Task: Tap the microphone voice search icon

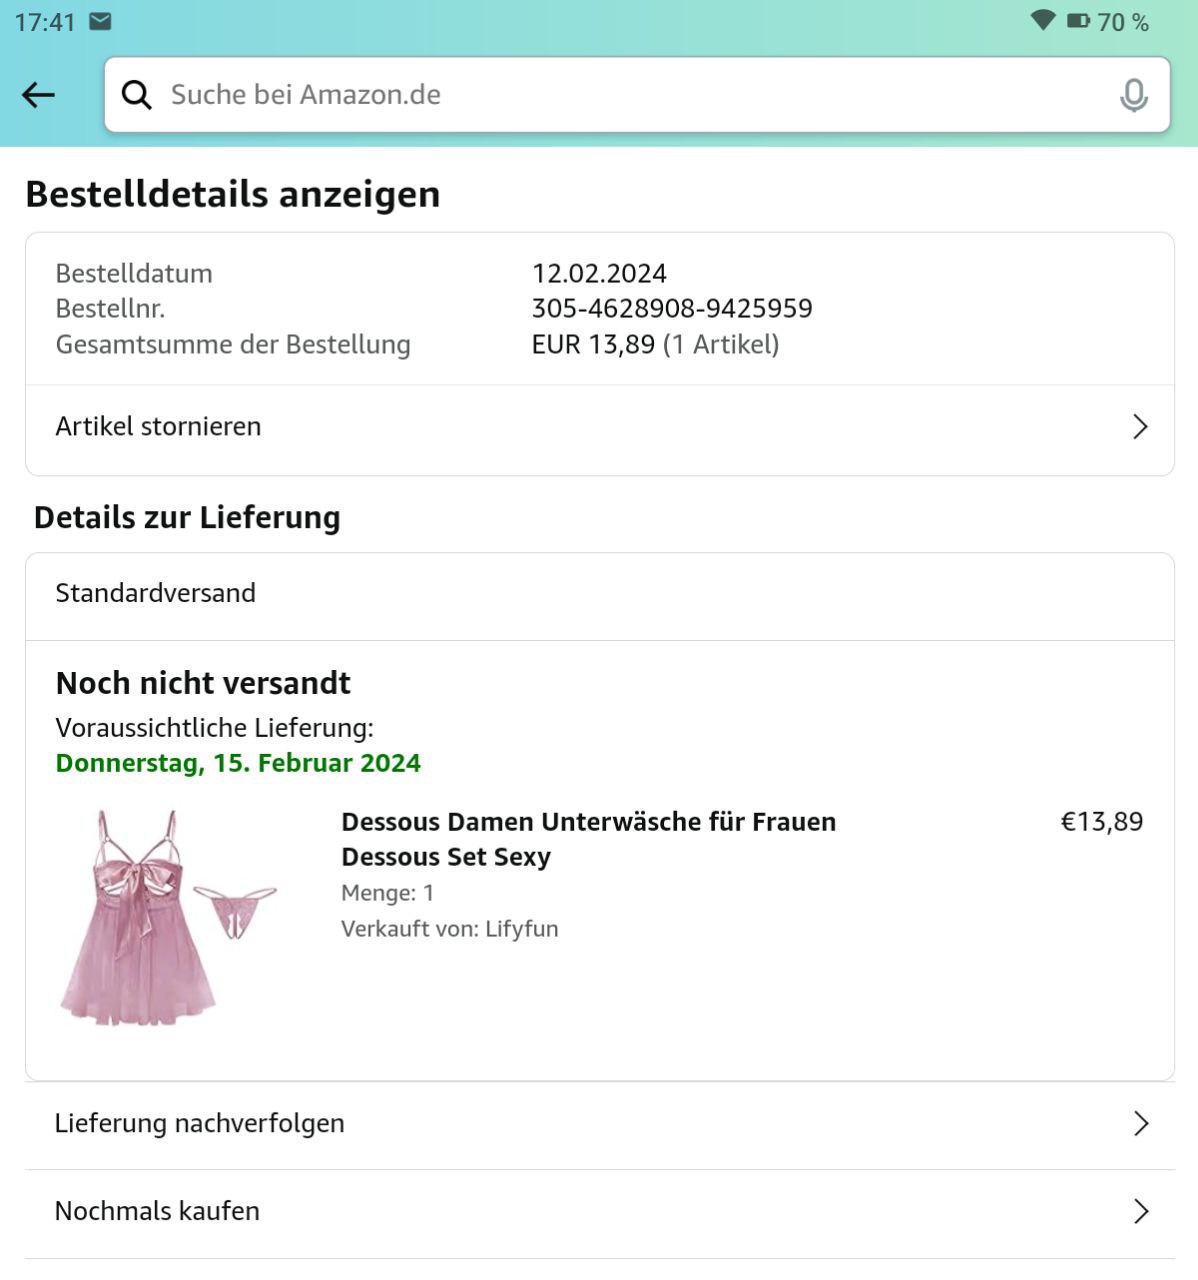Action: [x=1133, y=95]
